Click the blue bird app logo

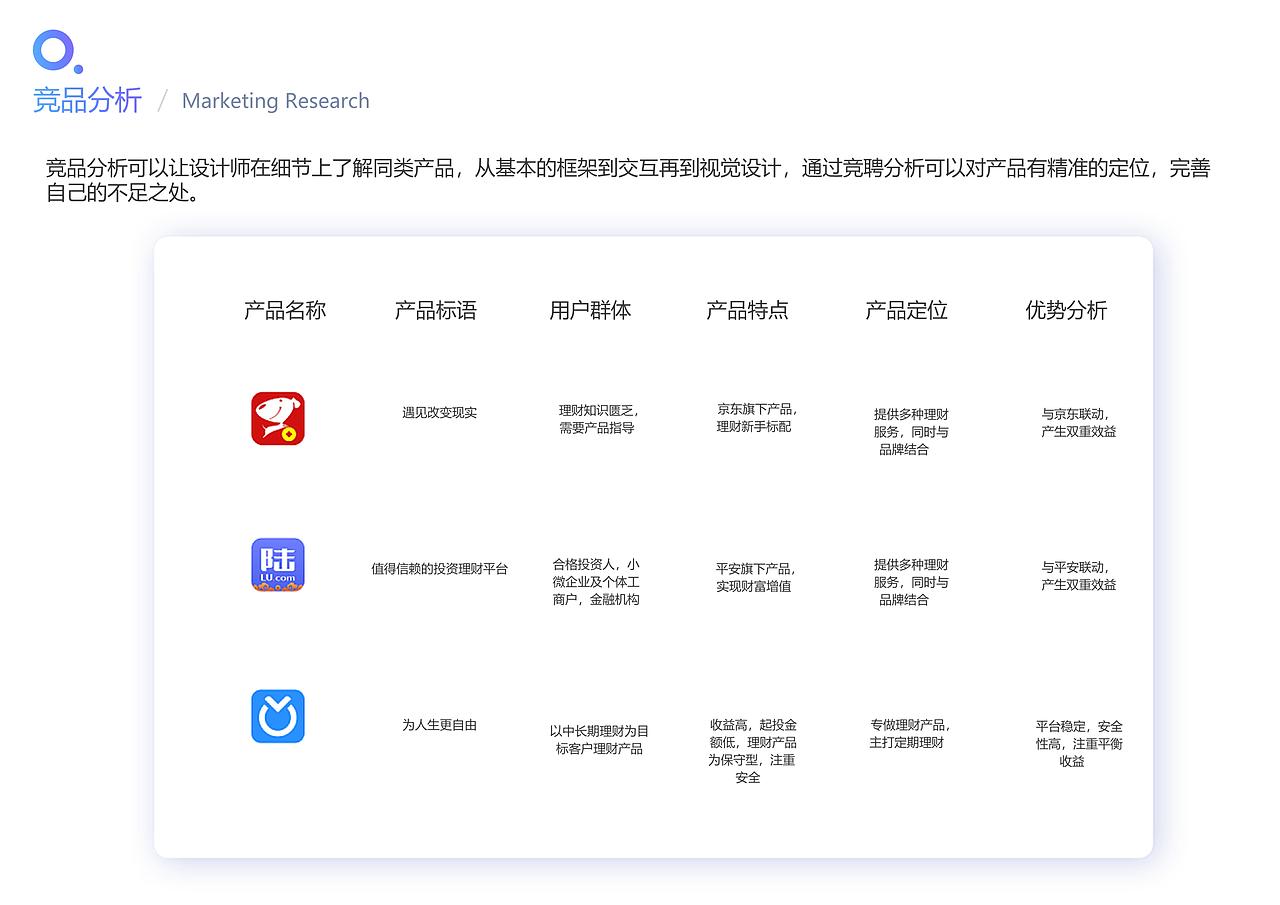(x=277, y=716)
